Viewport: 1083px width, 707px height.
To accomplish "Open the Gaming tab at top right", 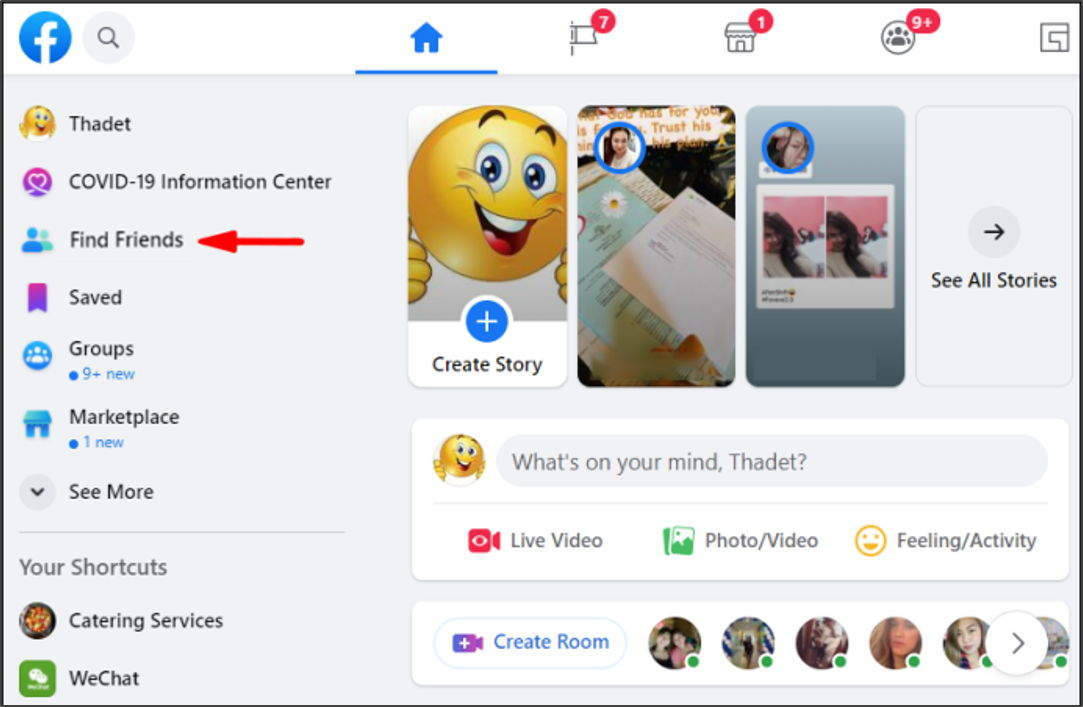I will tap(1055, 38).
